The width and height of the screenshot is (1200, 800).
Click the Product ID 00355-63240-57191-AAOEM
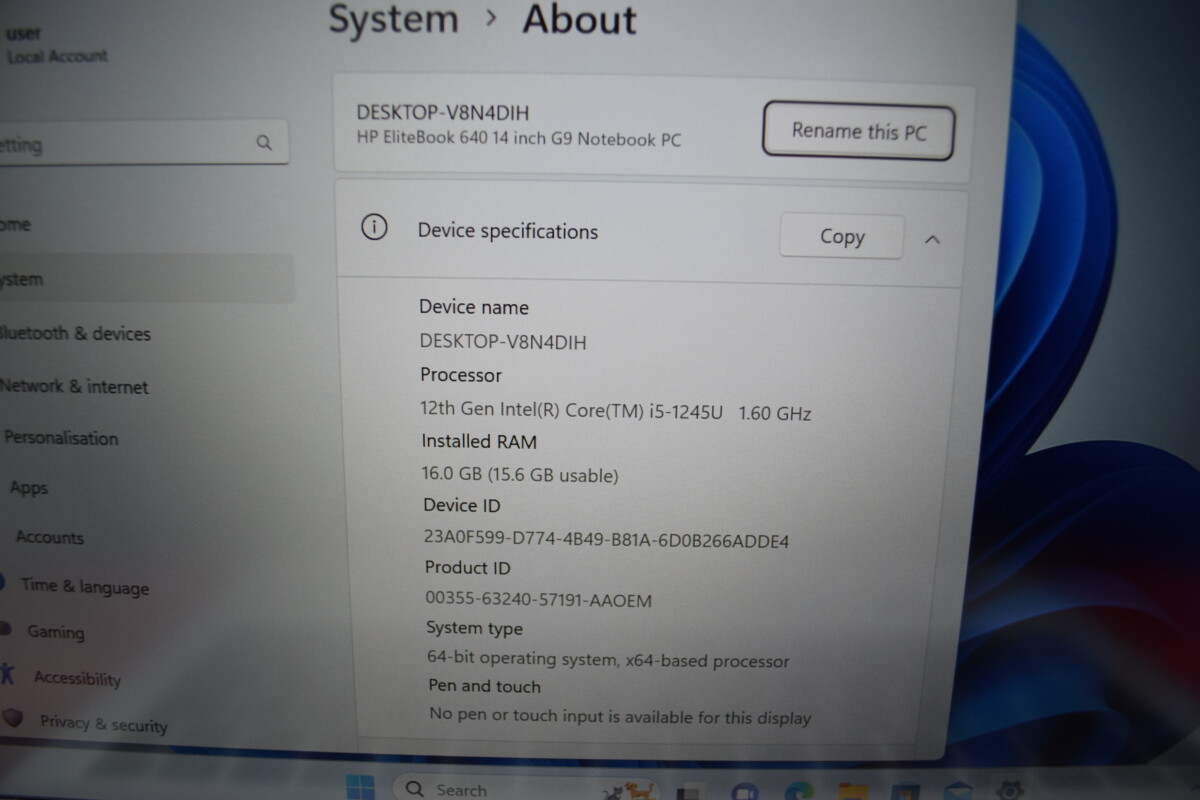point(539,600)
